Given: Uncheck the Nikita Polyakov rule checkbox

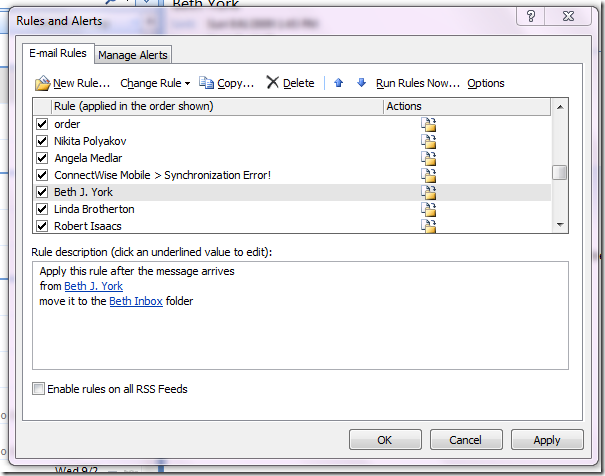Looking at the screenshot, I should 42,141.
